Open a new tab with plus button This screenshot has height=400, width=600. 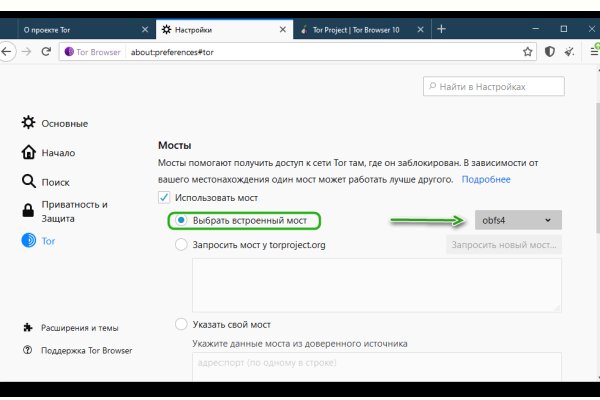click(x=441, y=29)
